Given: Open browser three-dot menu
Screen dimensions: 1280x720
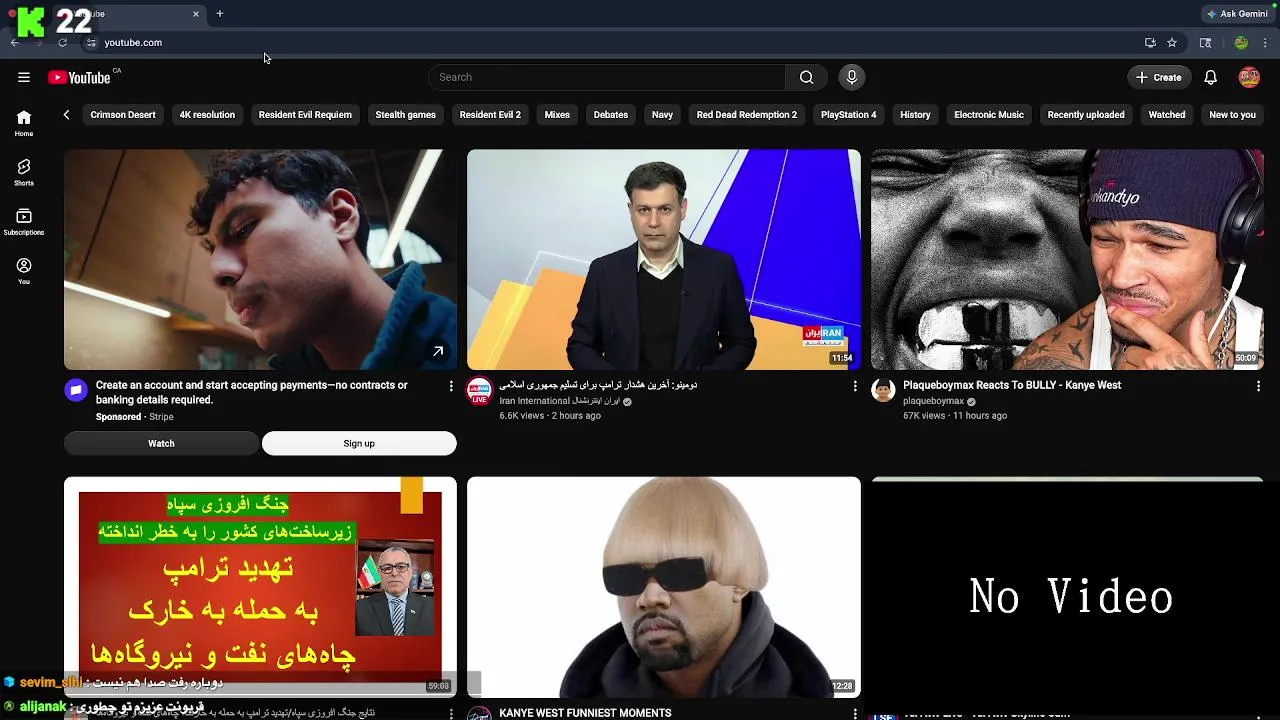Looking at the screenshot, I should [1265, 43].
